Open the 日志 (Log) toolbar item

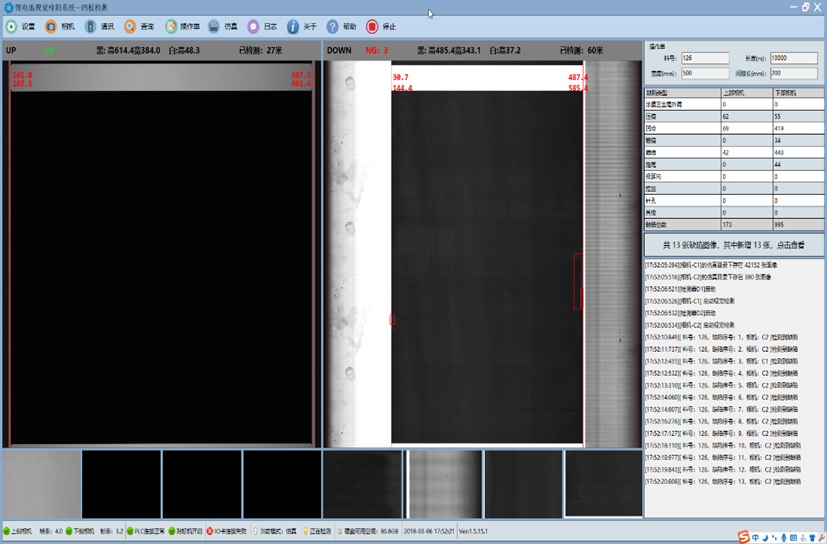pyautogui.click(x=262, y=27)
